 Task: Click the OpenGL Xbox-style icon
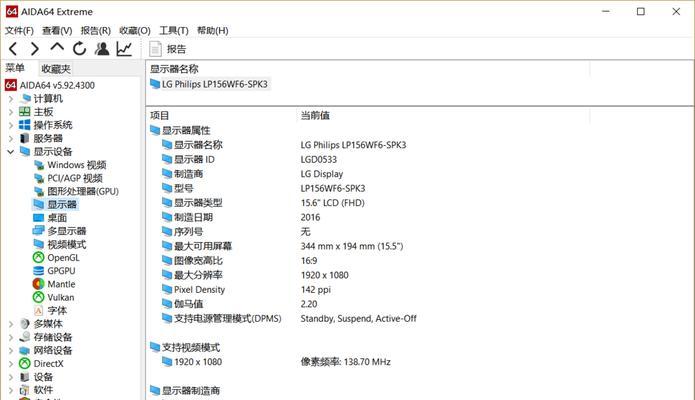tap(39, 257)
